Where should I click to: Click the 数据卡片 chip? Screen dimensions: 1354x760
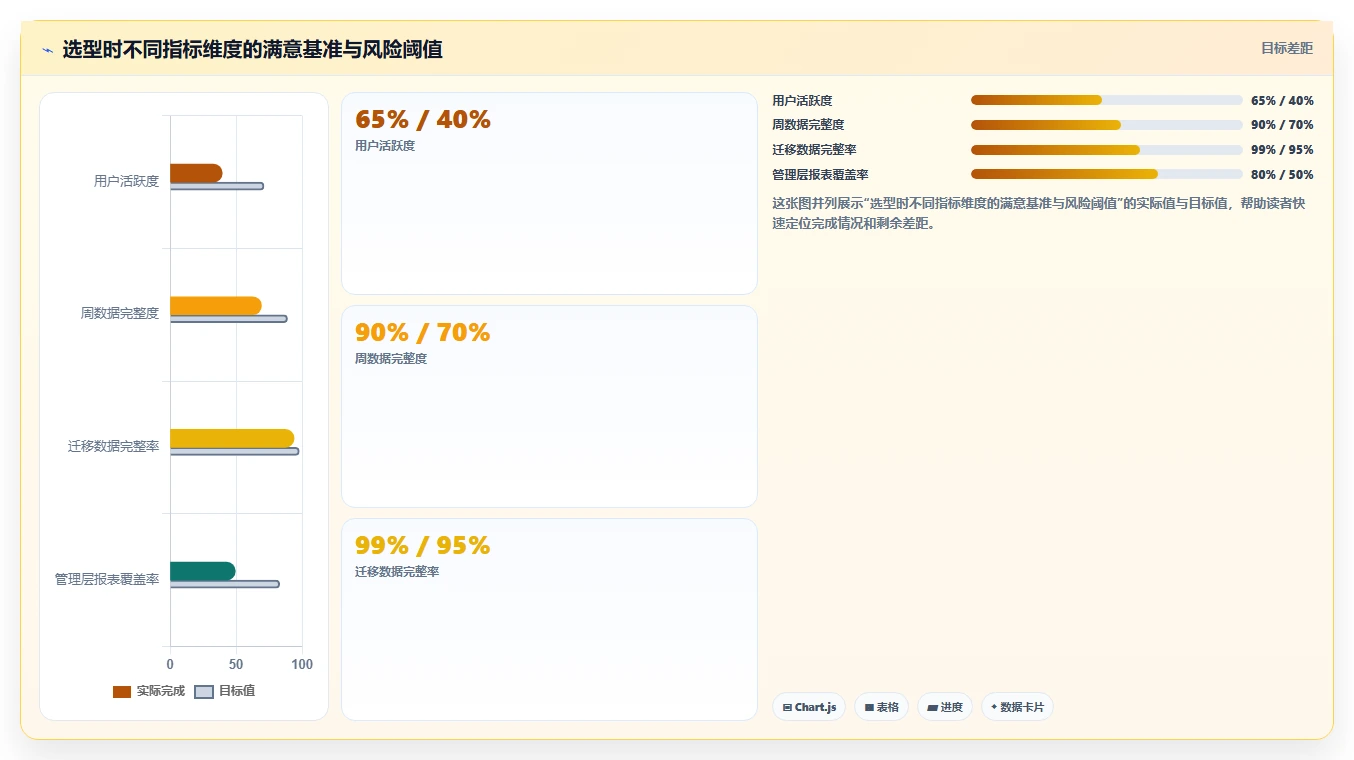[x=1017, y=707]
